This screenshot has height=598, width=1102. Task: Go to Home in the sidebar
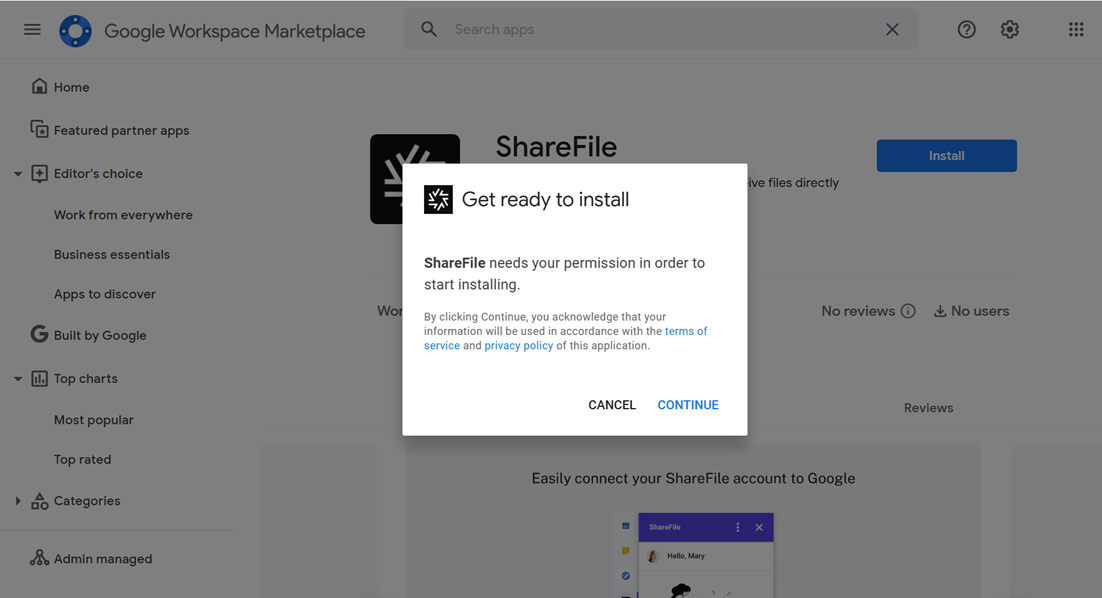pyautogui.click(x=71, y=87)
